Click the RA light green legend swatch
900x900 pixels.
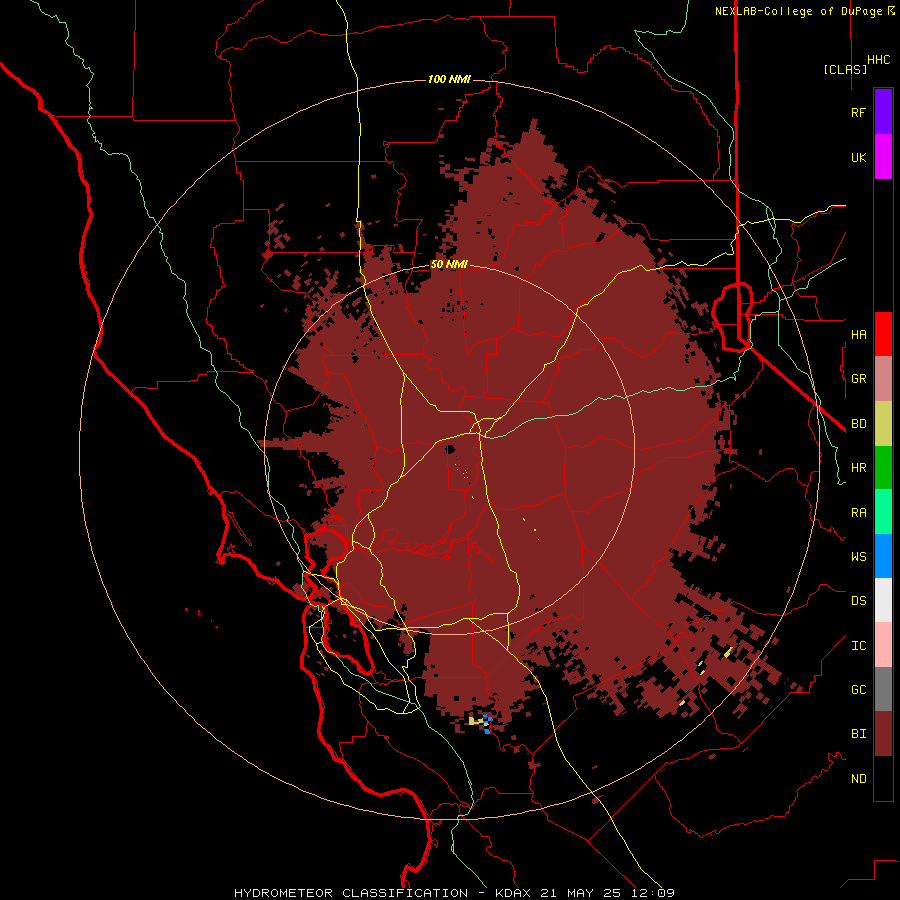pos(883,512)
